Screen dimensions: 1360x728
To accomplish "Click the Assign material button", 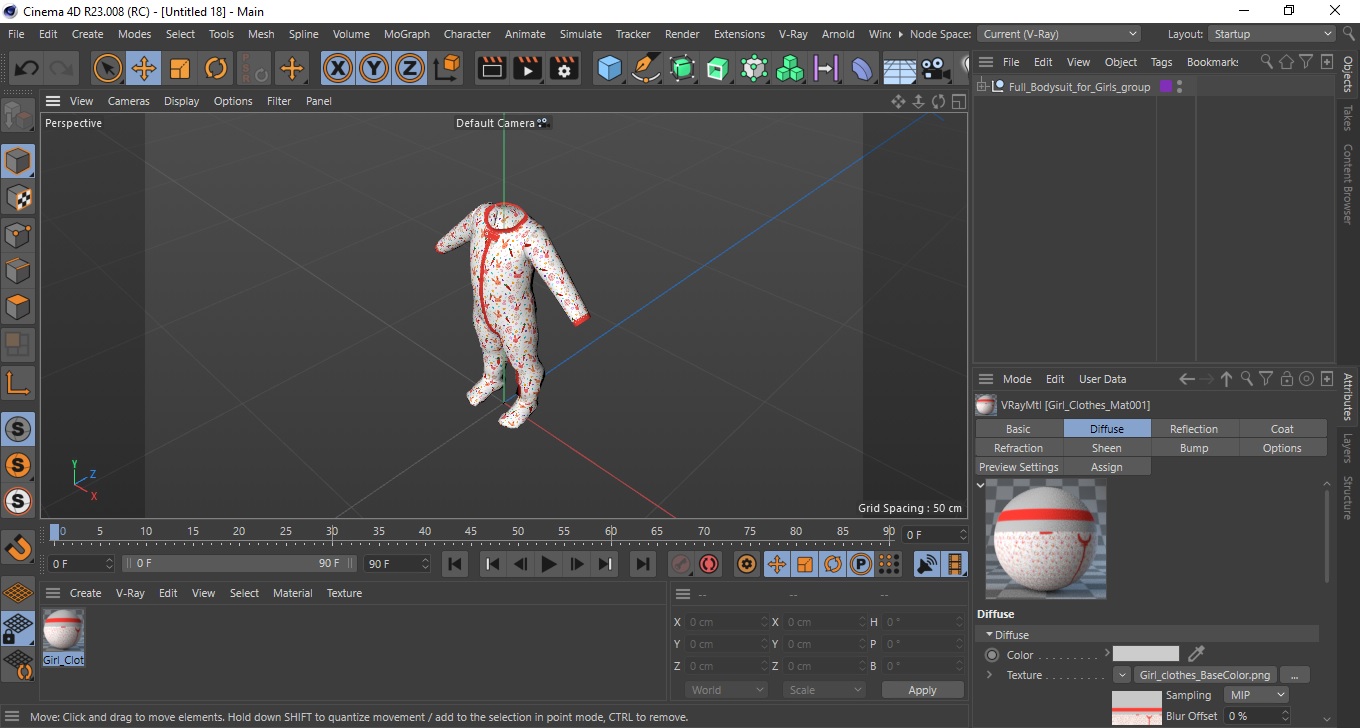I will tap(1106, 467).
